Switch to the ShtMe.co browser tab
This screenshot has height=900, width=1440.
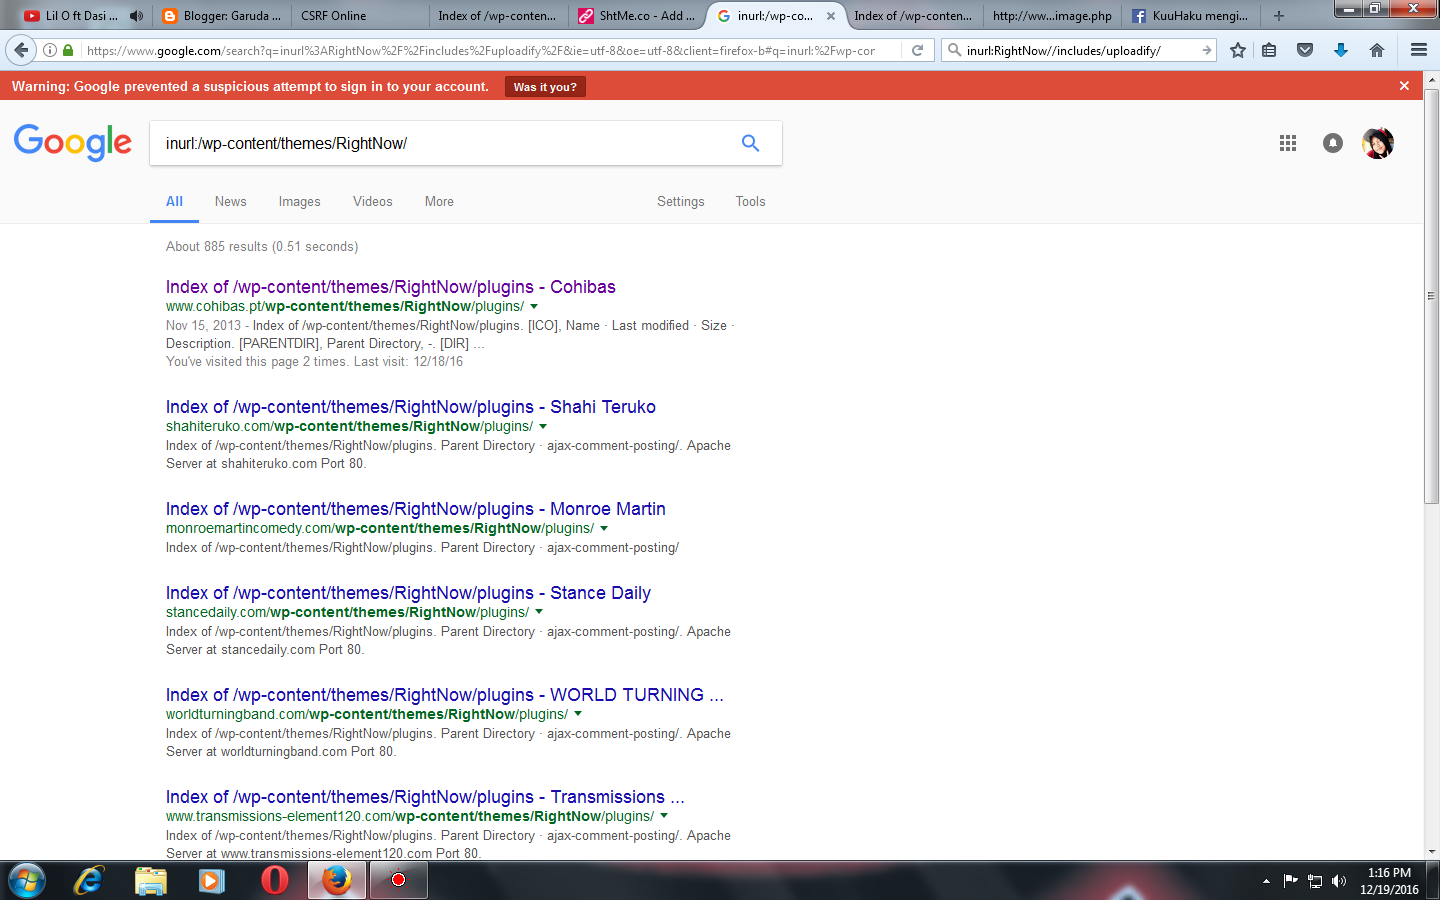(637, 16)
